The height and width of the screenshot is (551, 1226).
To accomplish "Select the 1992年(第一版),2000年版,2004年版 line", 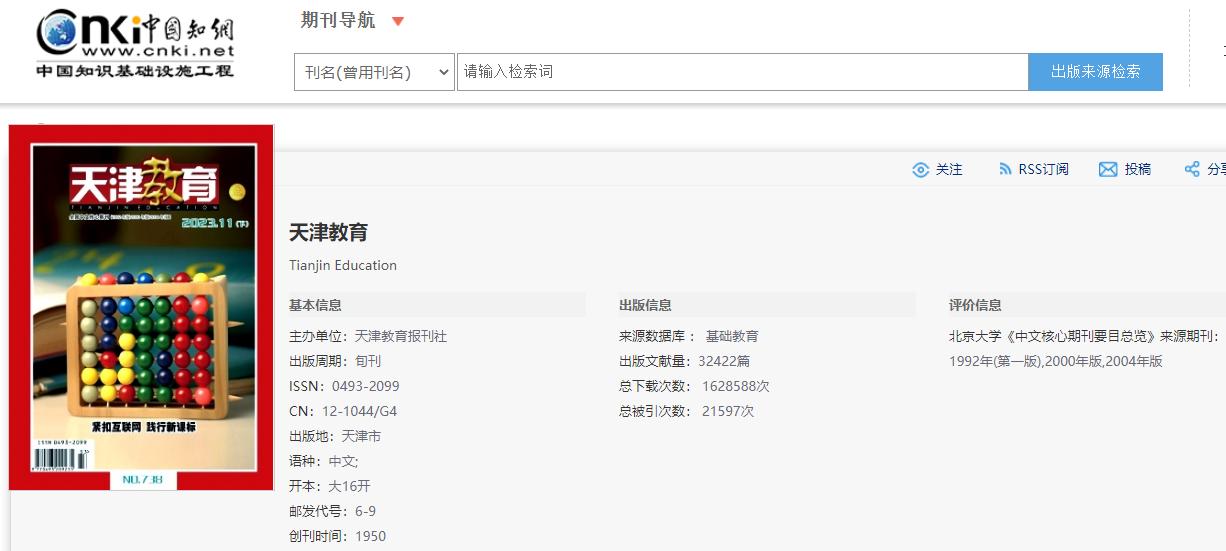I will tap(1056, 361).
